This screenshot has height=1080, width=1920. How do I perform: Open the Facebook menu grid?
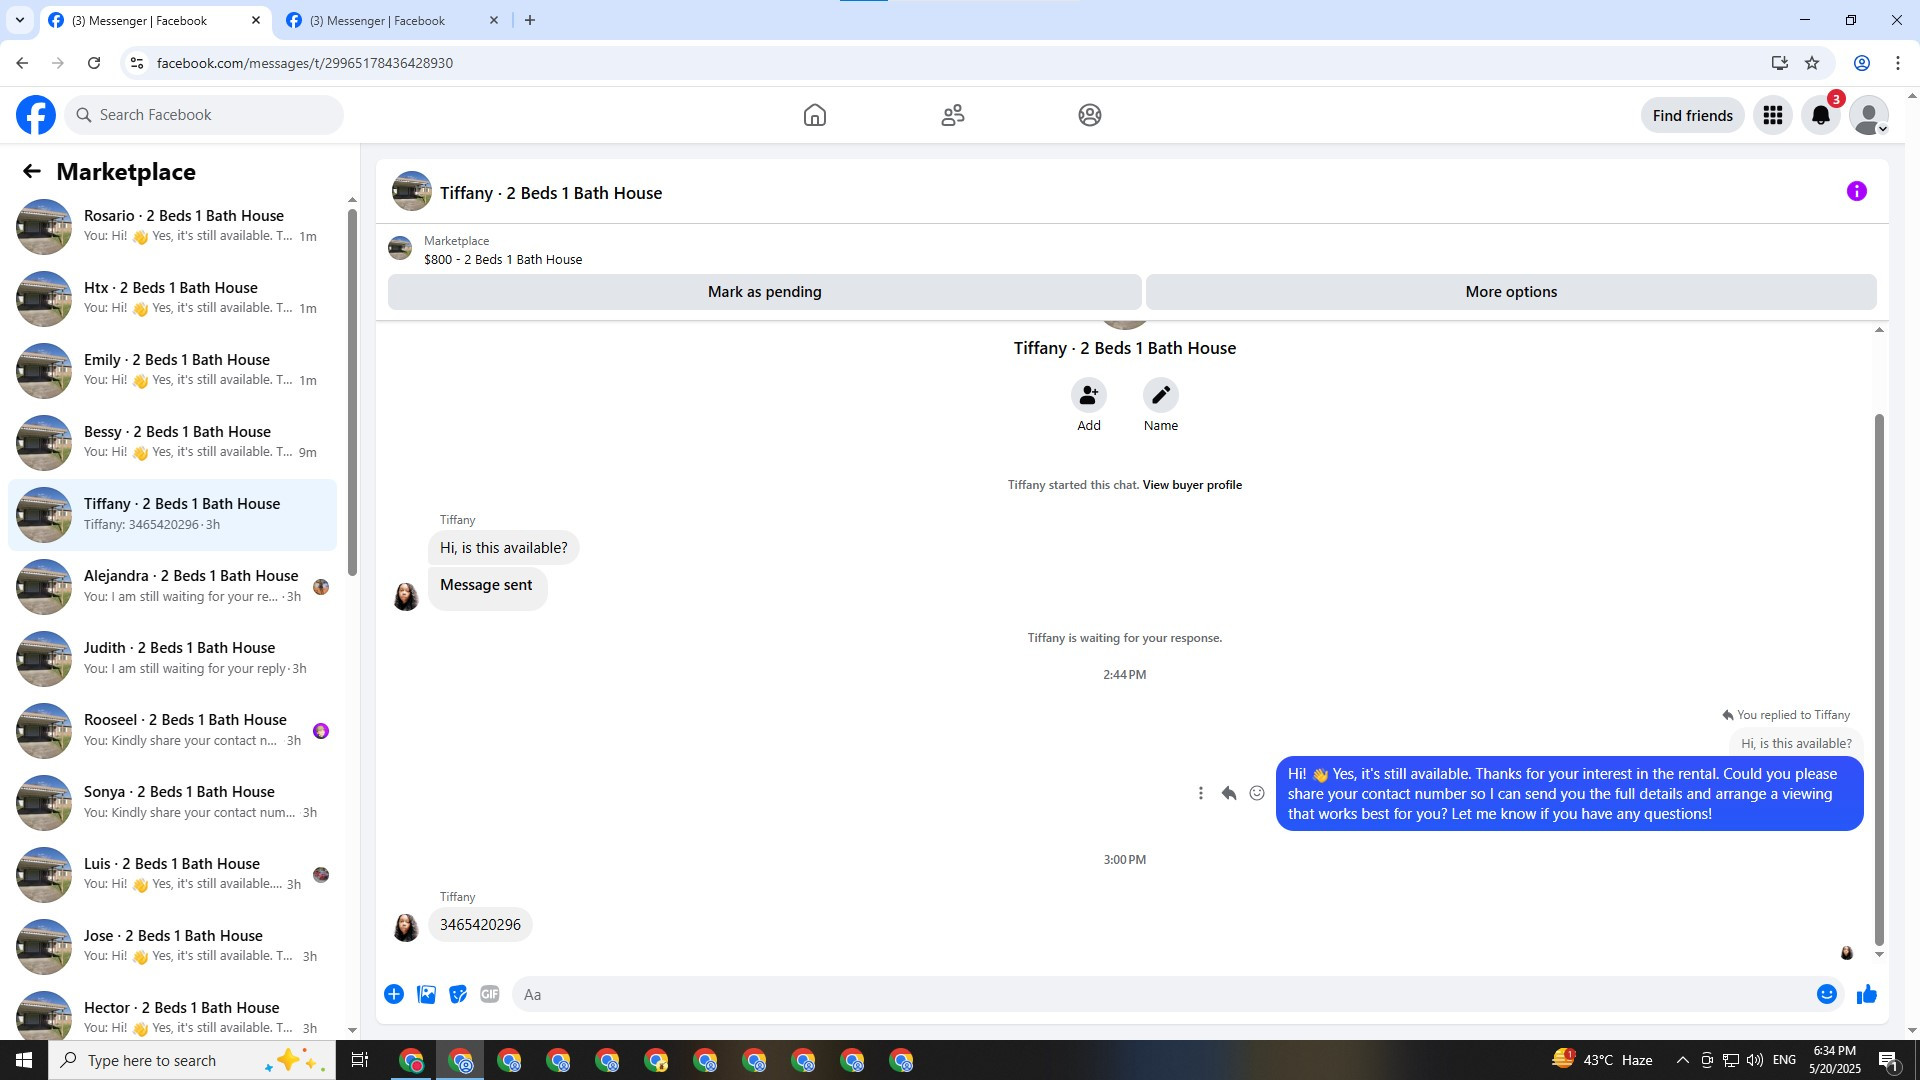pos(1773,115)
